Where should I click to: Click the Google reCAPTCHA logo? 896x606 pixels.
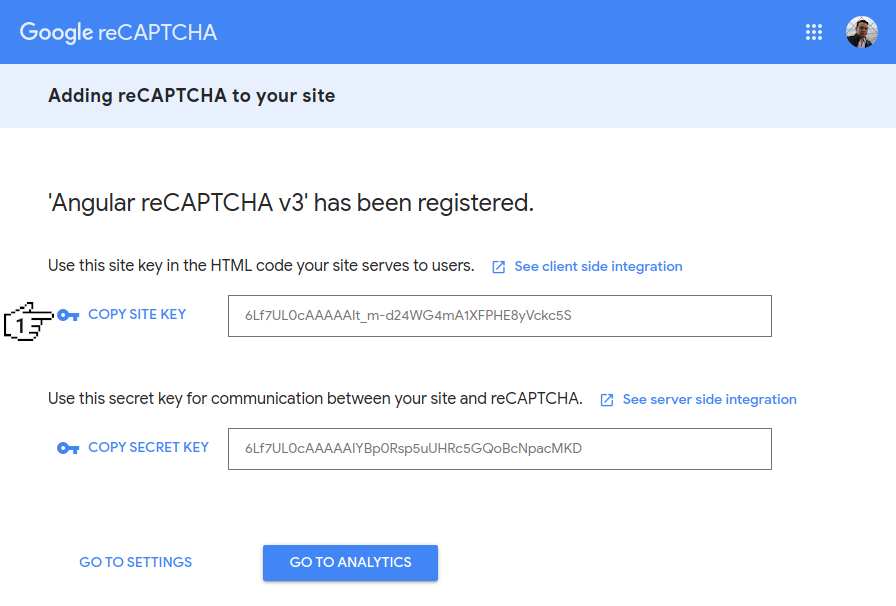(x=118, y=32)
